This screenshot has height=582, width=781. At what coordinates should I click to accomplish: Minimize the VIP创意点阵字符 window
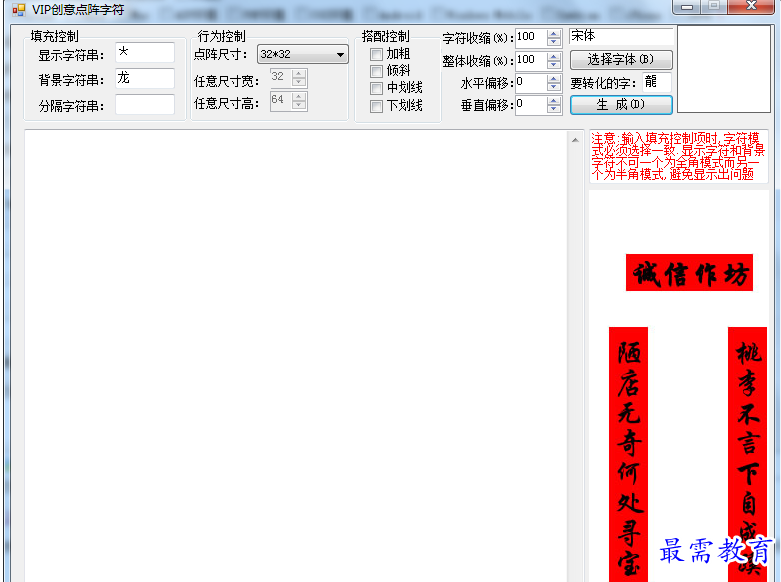(687, 6)
